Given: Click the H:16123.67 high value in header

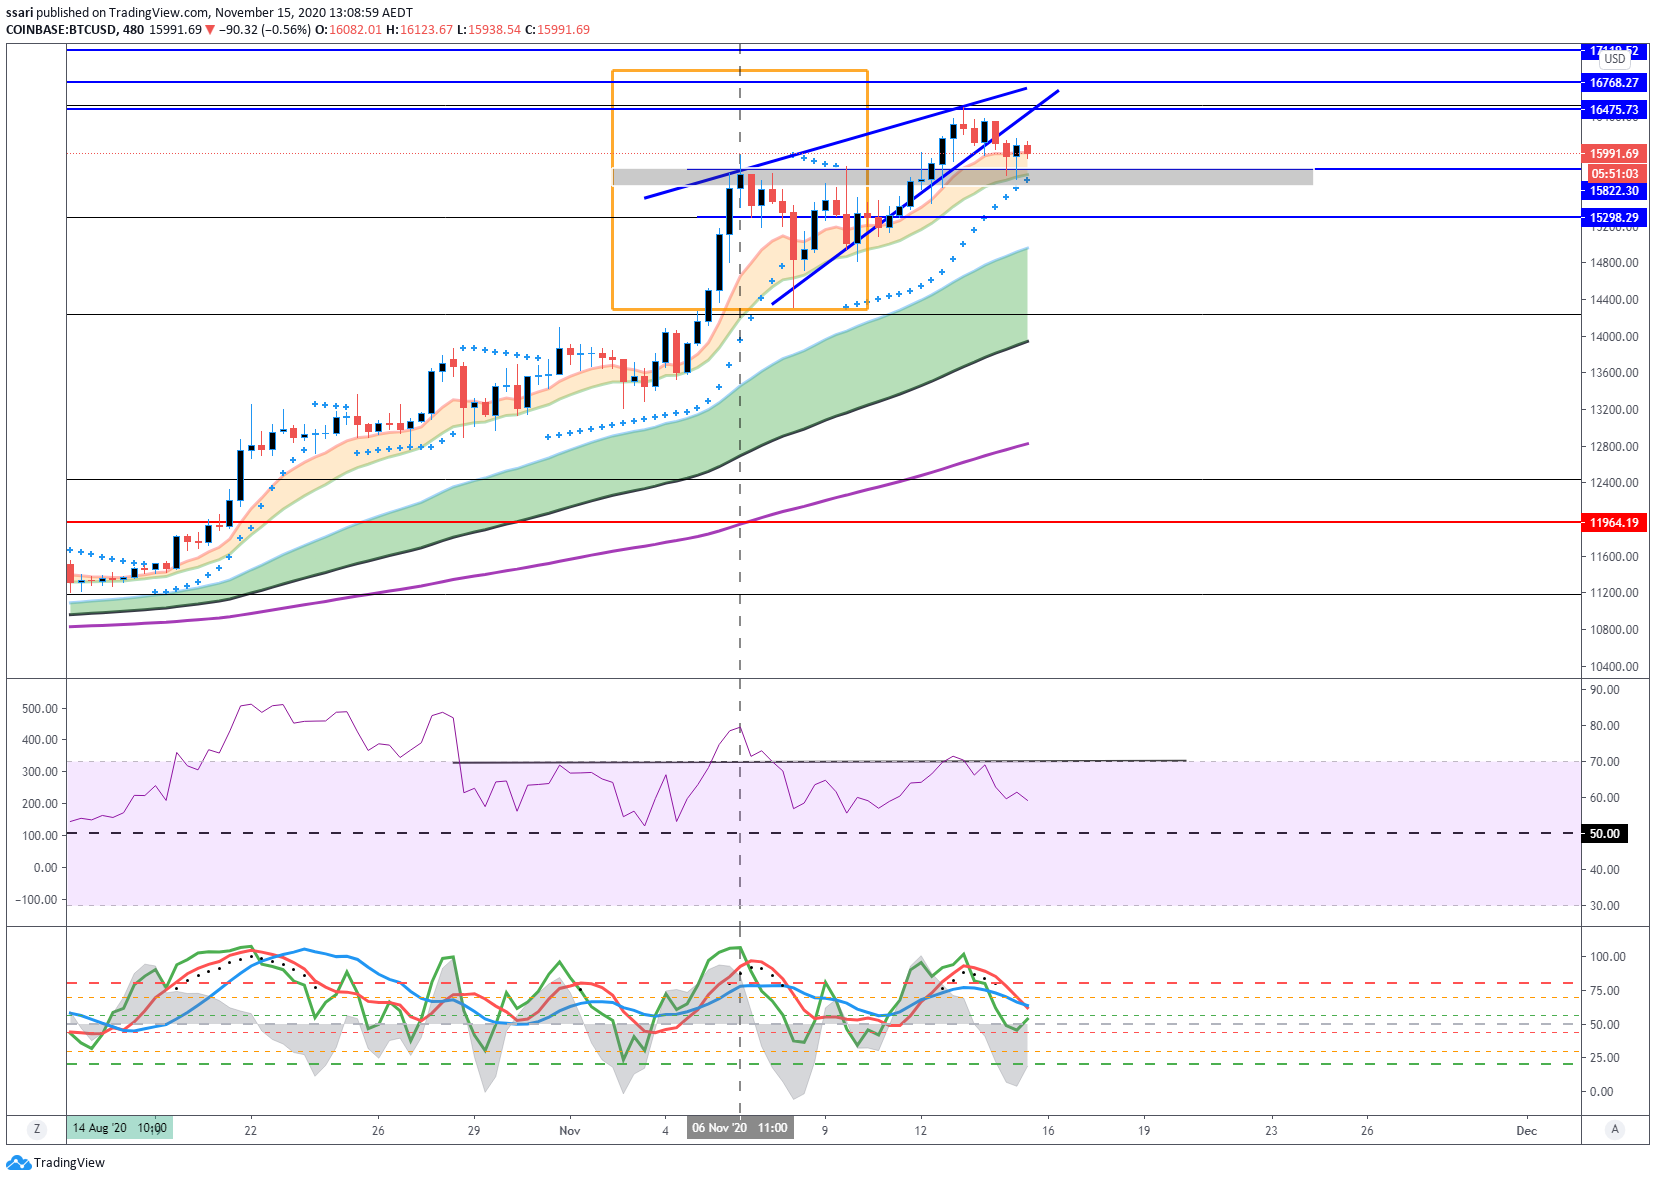Looking at the screenshot, I should (419, 30).
